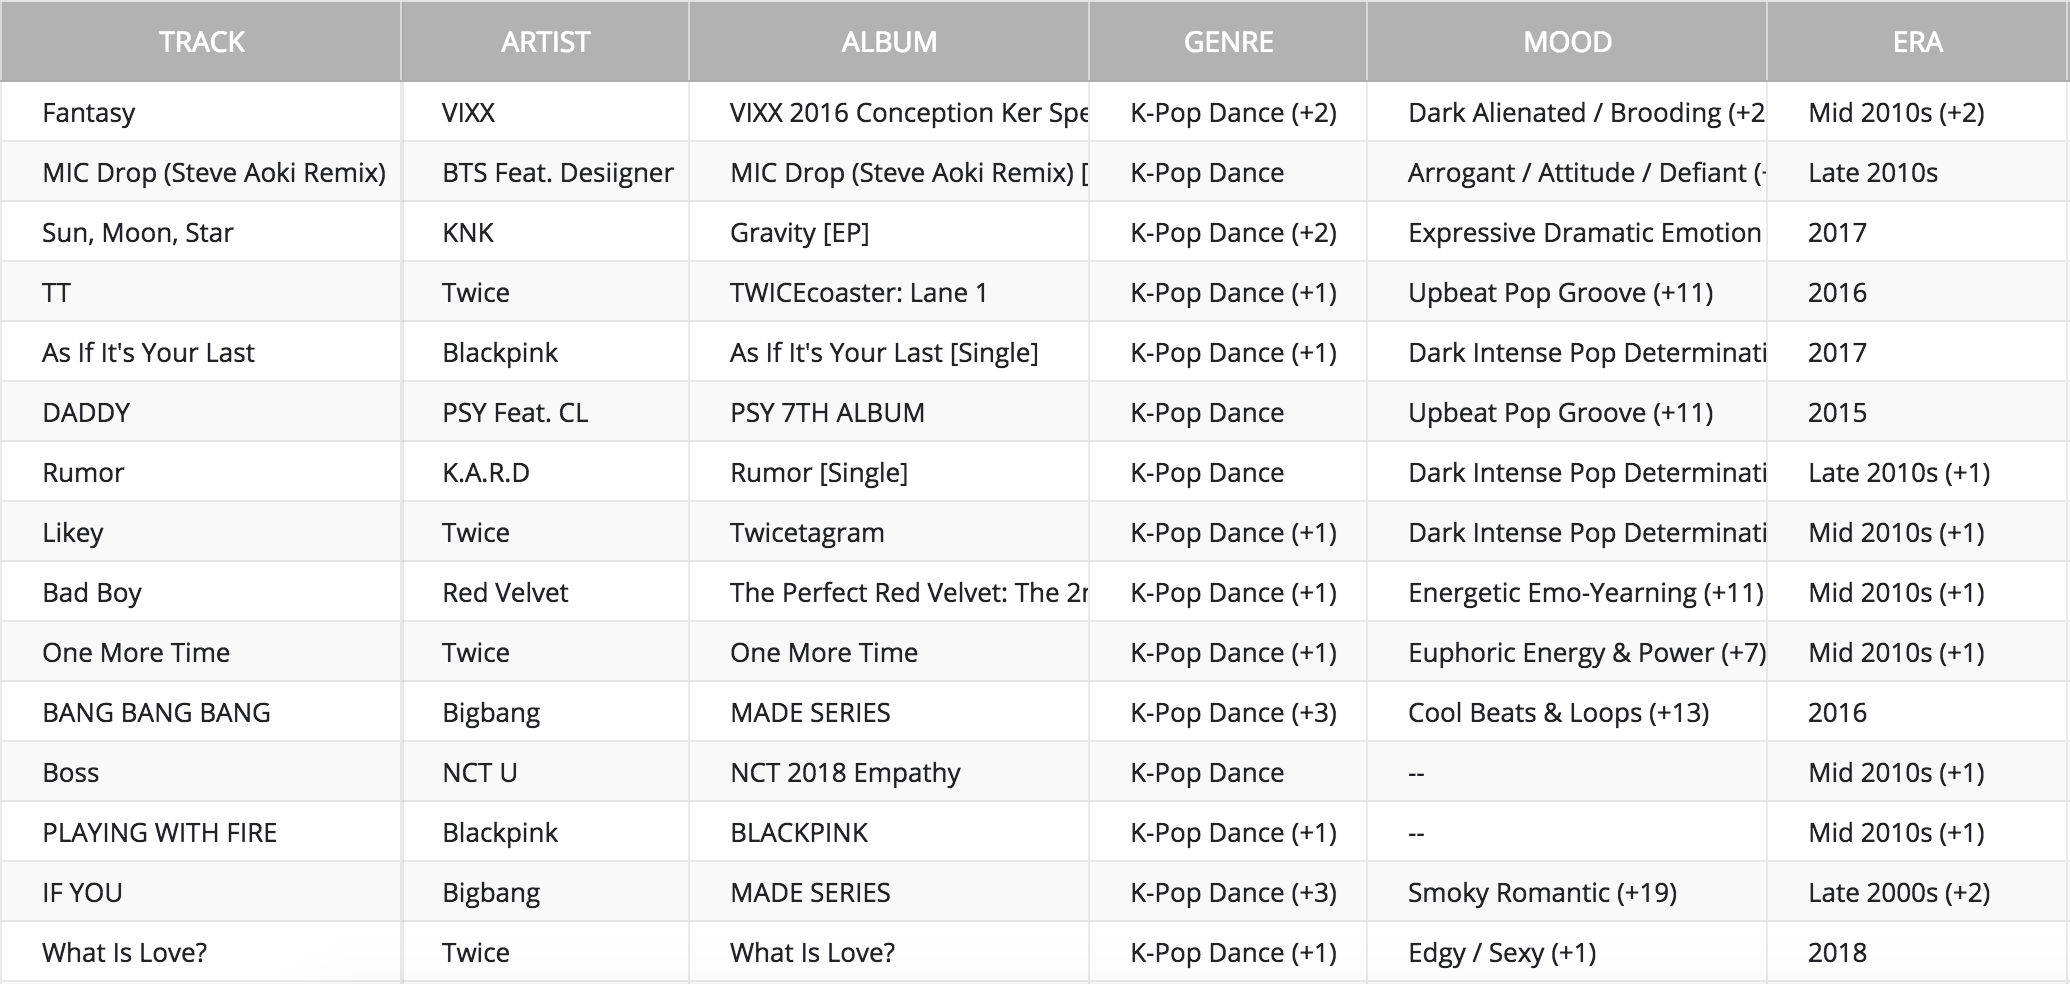Select the track Fantasy by VIXX
The image size is (2070, 984).
(89, 113)
